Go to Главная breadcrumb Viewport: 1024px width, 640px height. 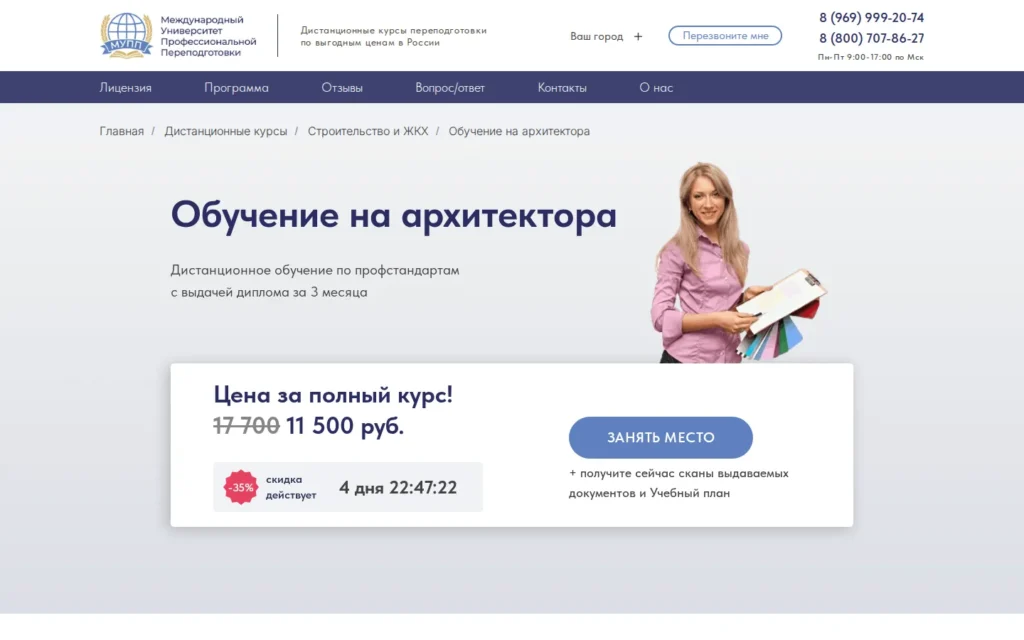coord(121,131)
